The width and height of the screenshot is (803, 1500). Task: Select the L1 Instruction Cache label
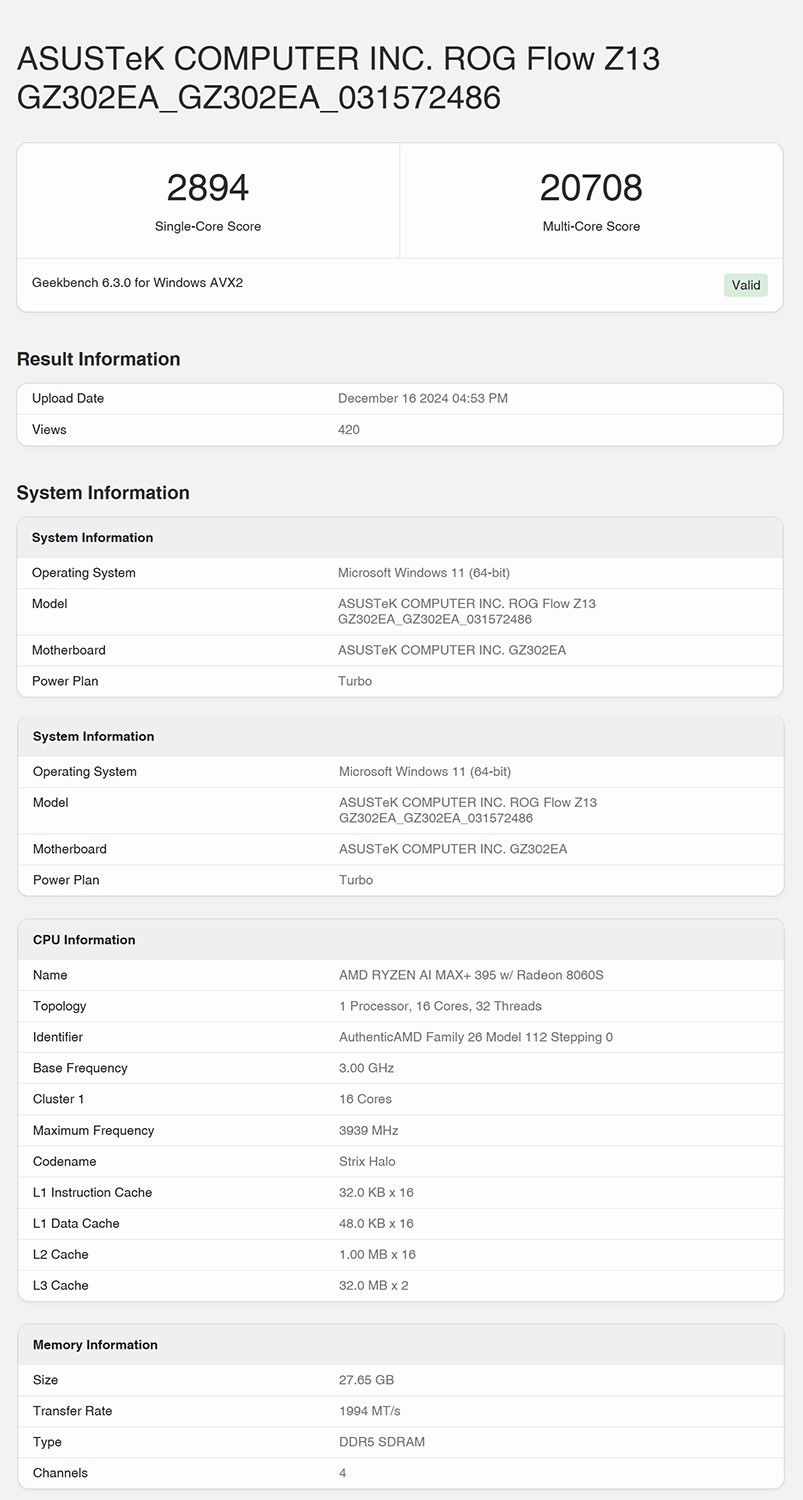[93, 1192]
